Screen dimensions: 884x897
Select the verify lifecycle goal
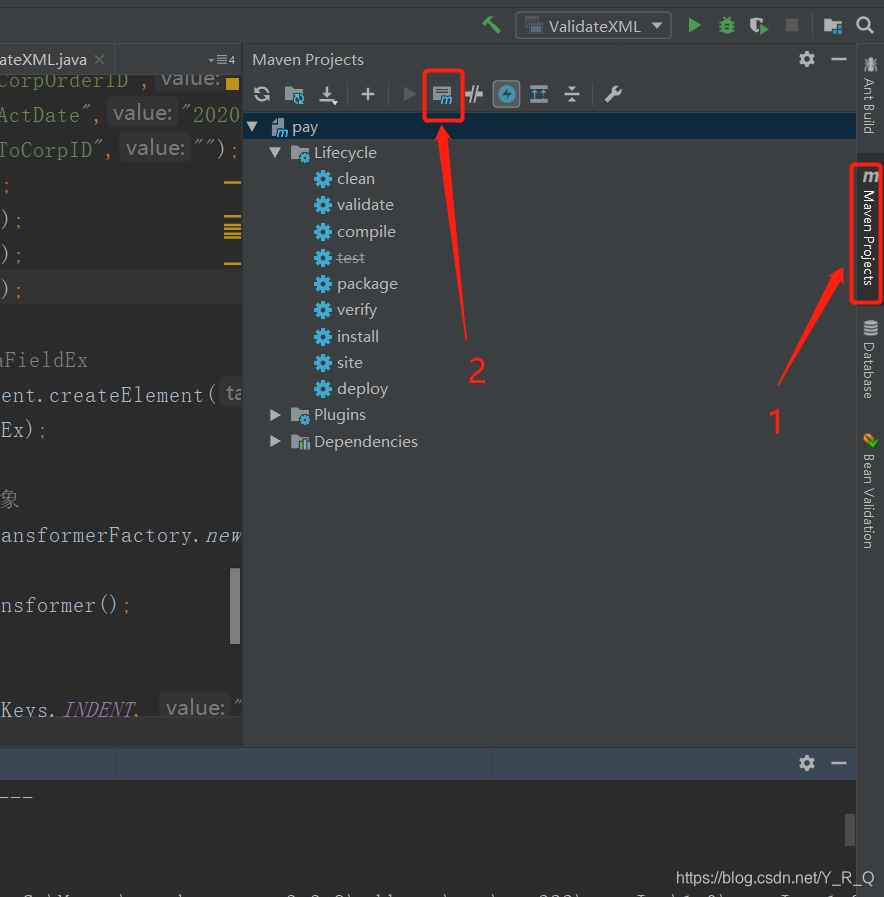[357, 310]
